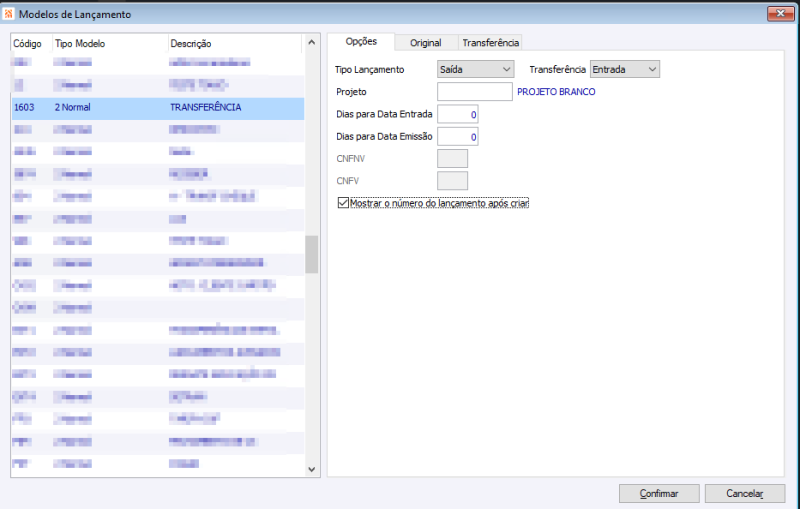Open the Transferência tab
This screenshot has width=800, height=509.
[x=490, y=43]
